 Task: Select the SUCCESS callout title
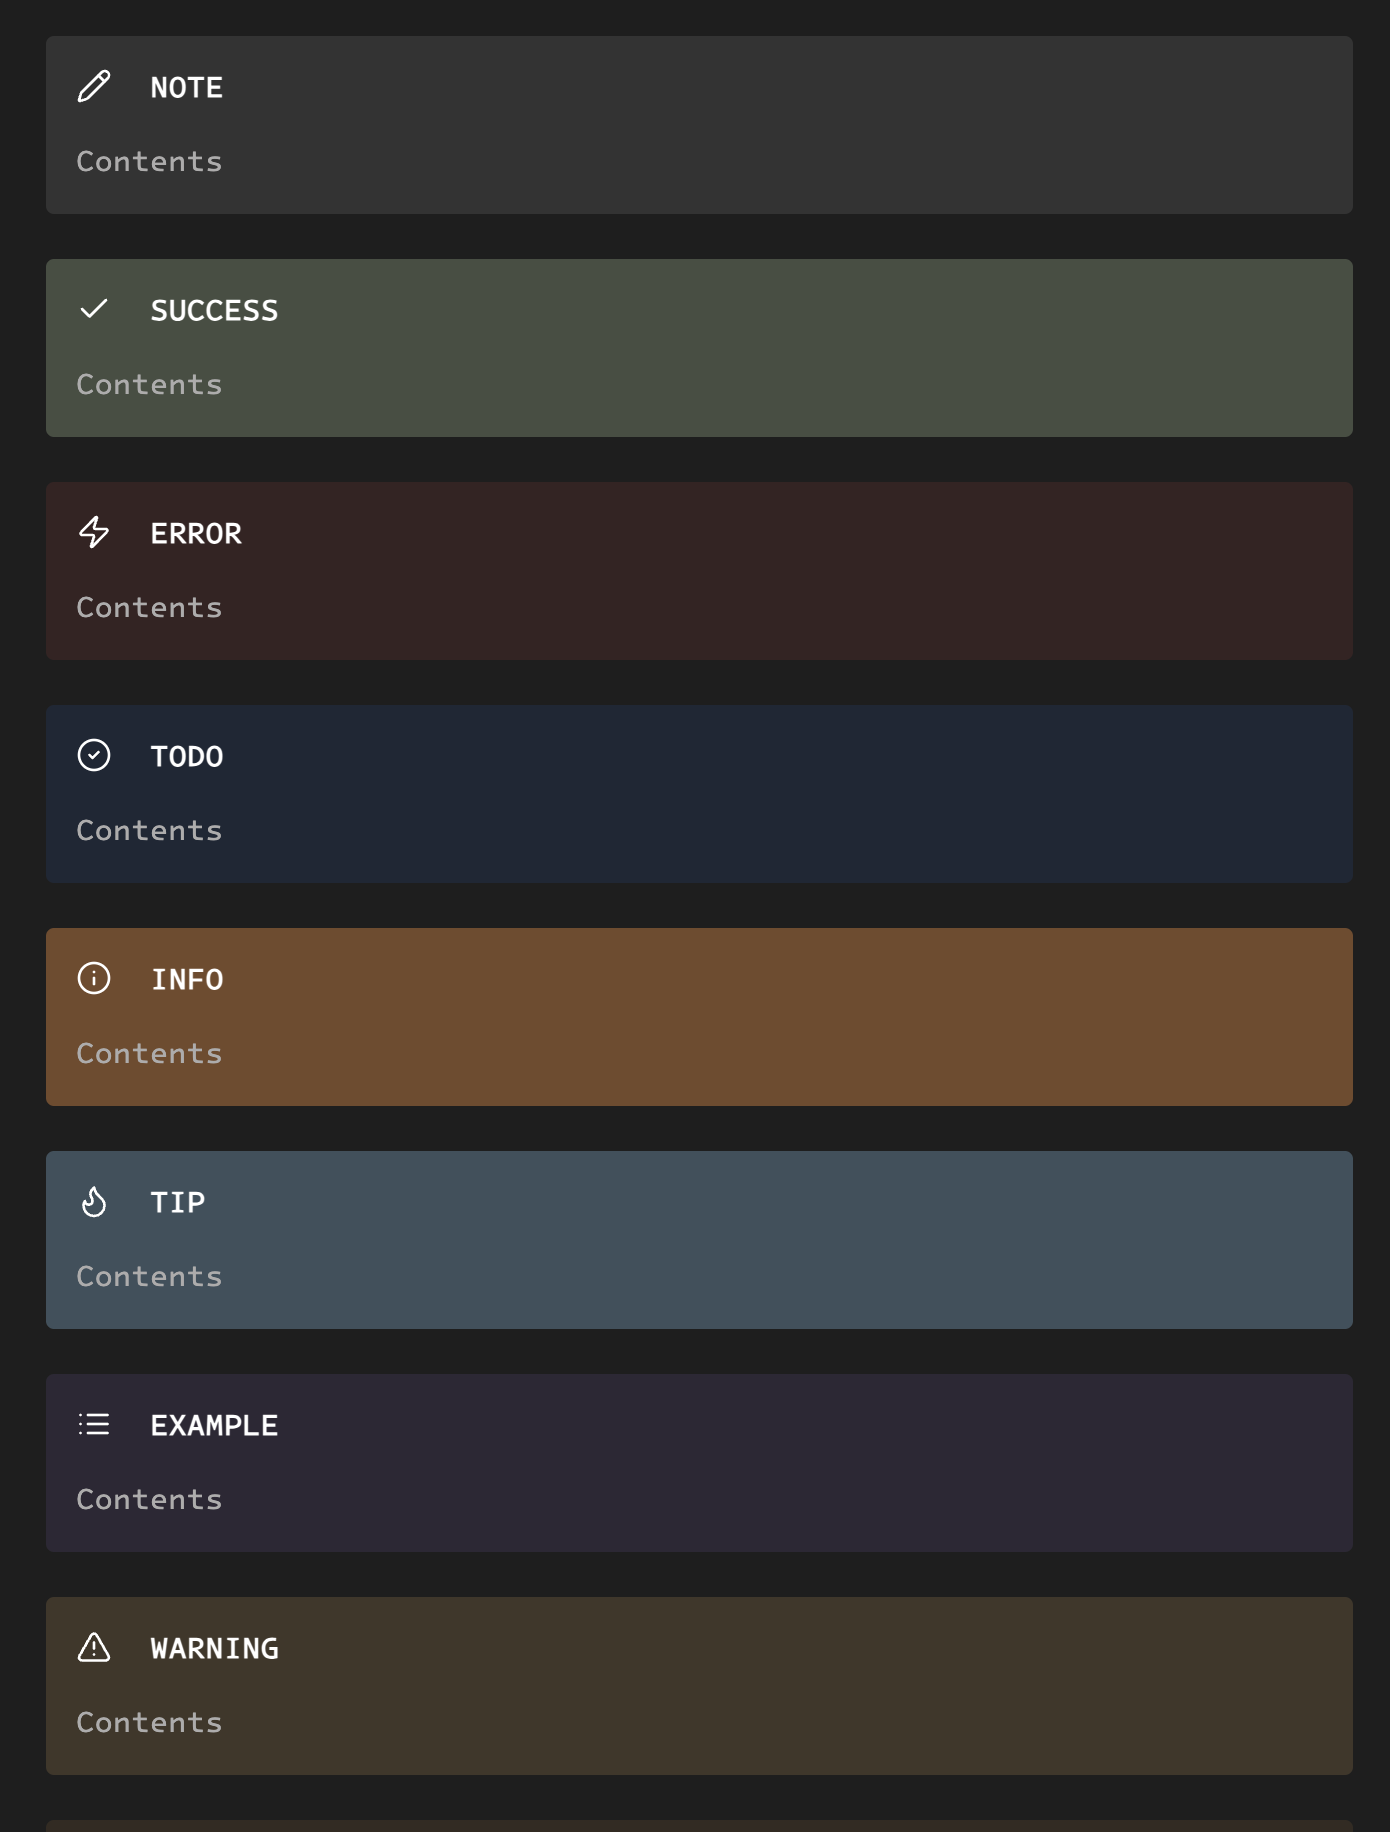(x=214, y=311)
